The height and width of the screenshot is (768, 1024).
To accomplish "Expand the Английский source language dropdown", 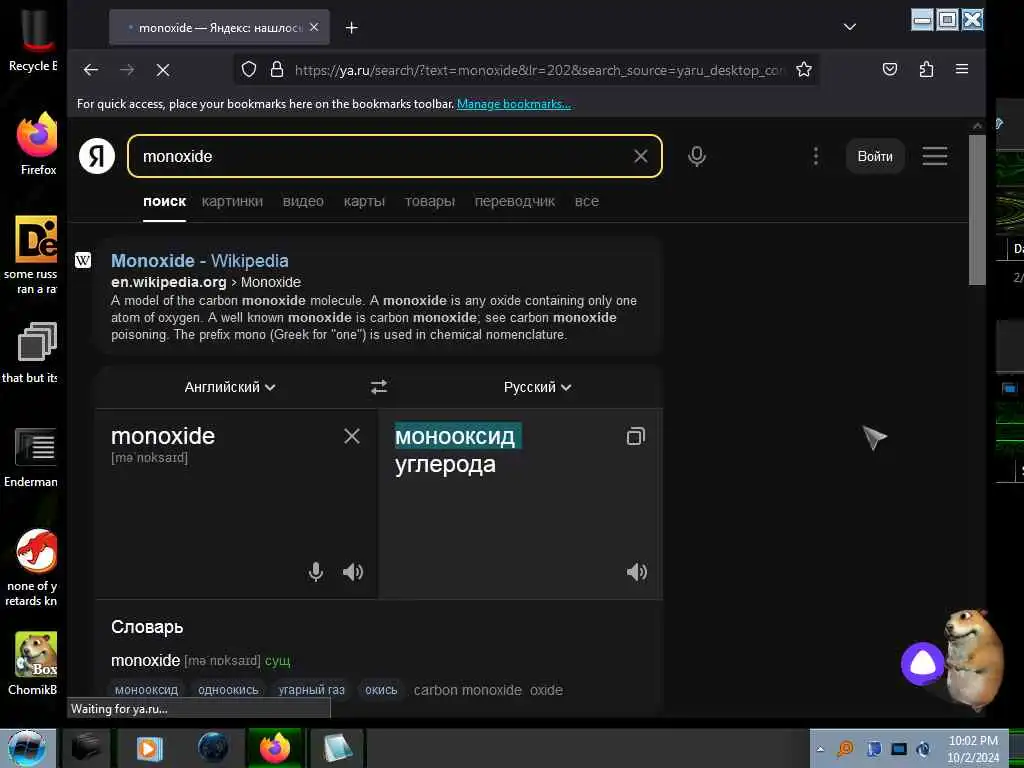I will click(230, 387).
